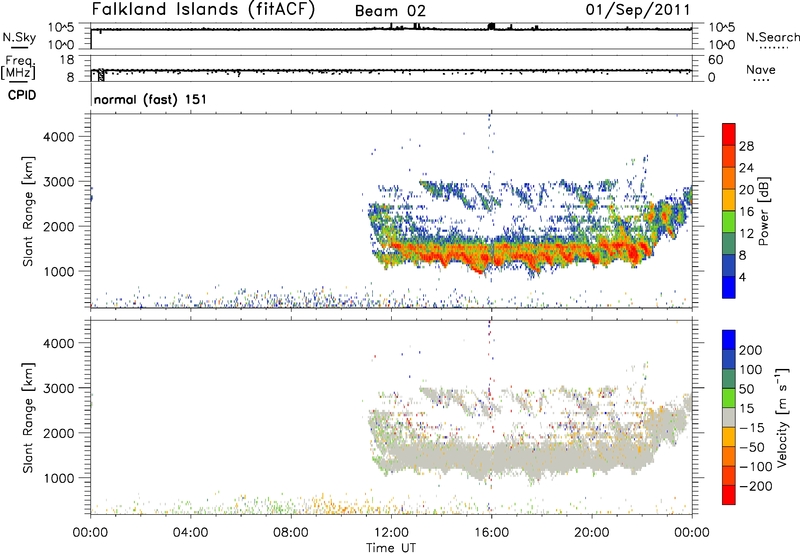Select the red bottom segment of Velocity colorbar
800x554 pixels.
(729, 495)
